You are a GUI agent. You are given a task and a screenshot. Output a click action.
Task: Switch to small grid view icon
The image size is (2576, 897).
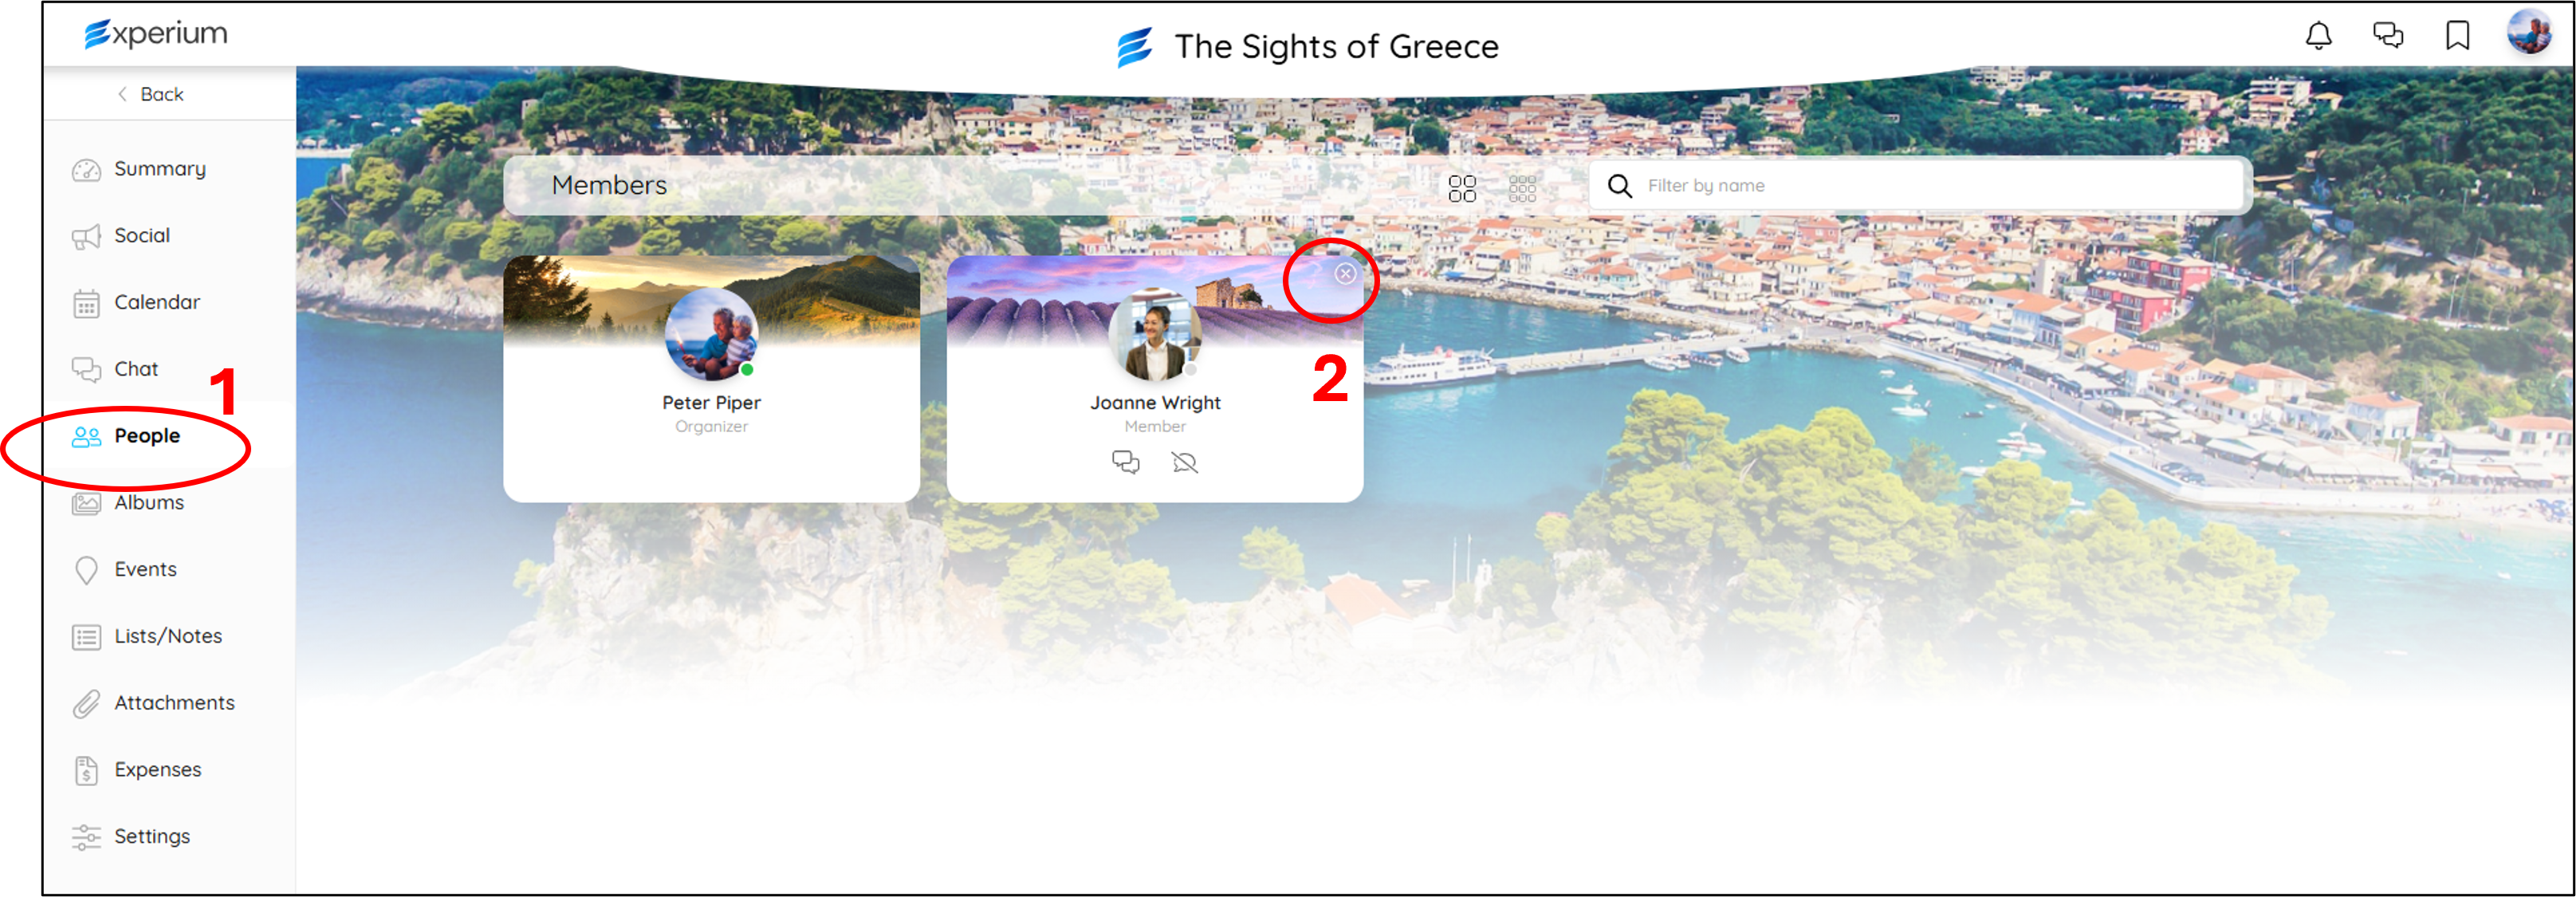tap(1522, 188)
